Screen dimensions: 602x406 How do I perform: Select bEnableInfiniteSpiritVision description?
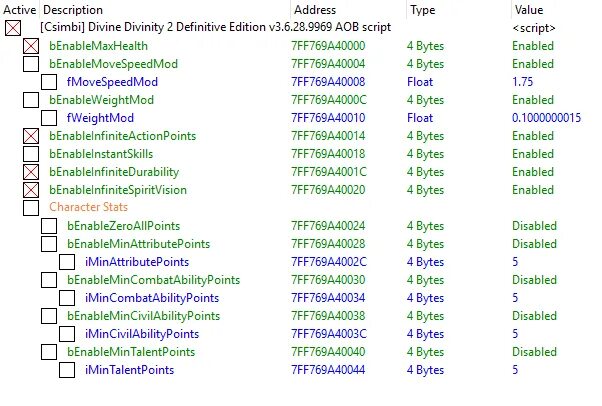[118, 190]
